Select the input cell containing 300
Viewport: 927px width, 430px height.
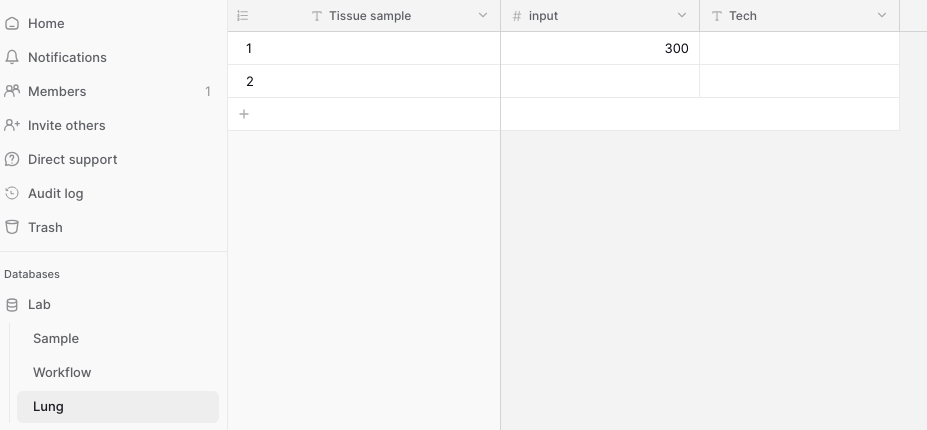coord(600,49)
